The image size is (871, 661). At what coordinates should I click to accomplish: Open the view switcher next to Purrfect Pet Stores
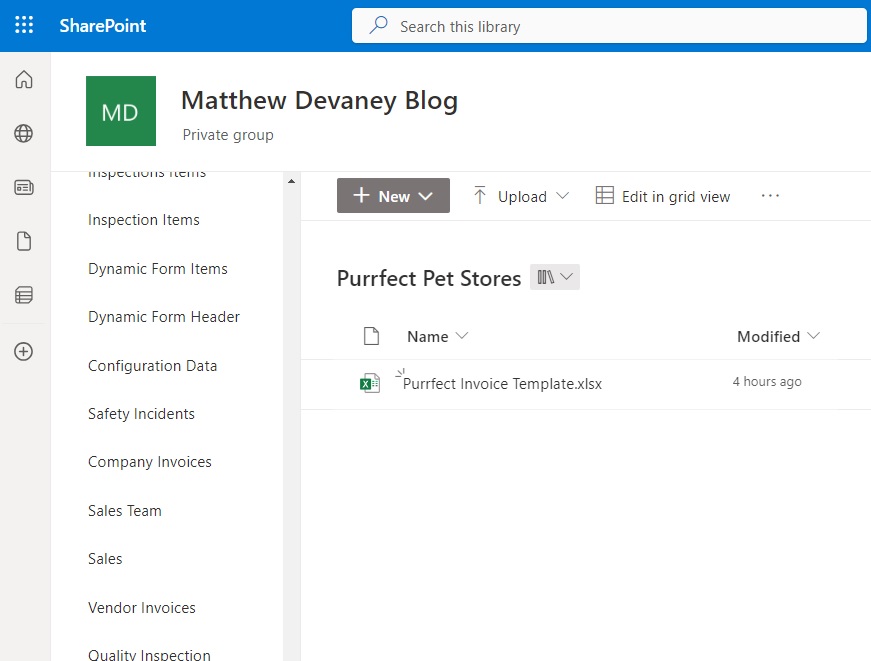point(555,277)
